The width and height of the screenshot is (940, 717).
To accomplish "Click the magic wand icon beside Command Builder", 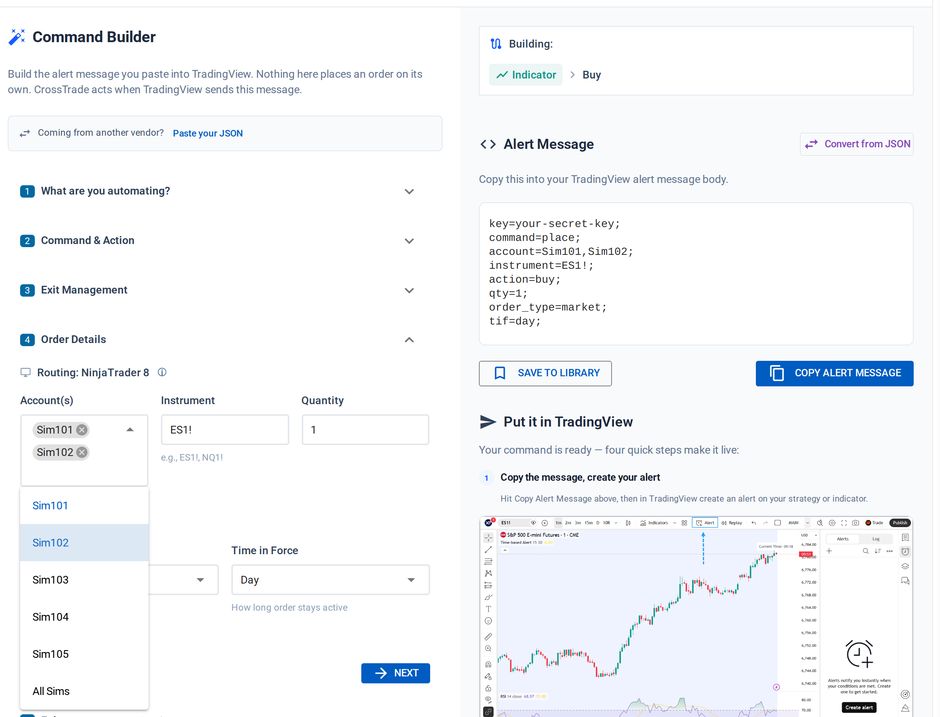I will 17,37.
